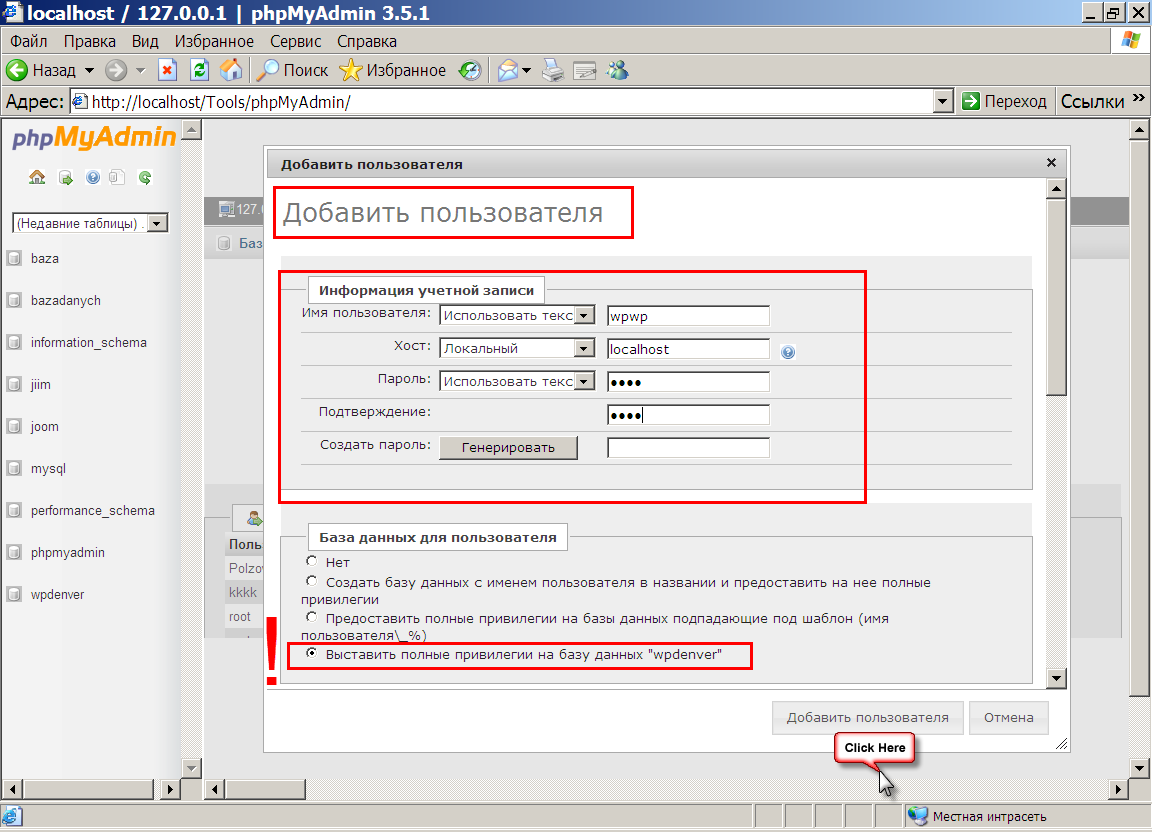This screenshot has height=832, width=1152.
Task: Expand the Ссылки links chevron
Action: click(x=1139, y=98)
